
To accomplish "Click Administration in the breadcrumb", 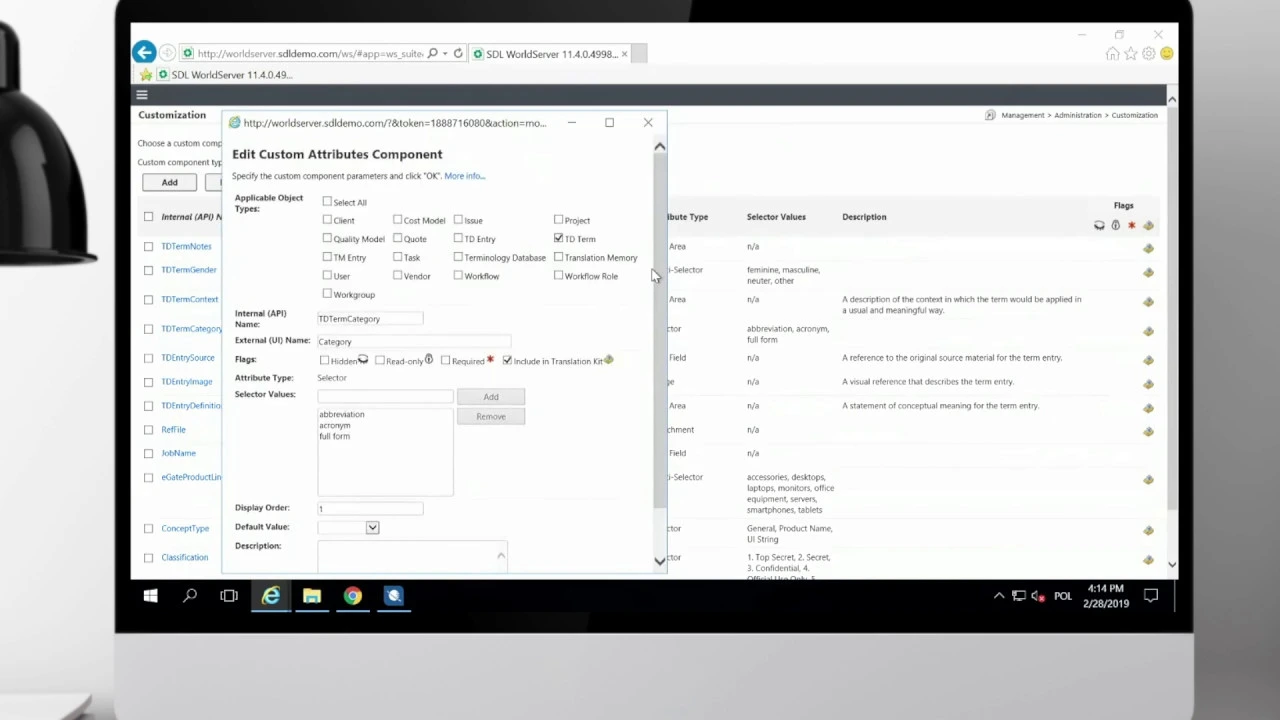I will click(1077, 115).
